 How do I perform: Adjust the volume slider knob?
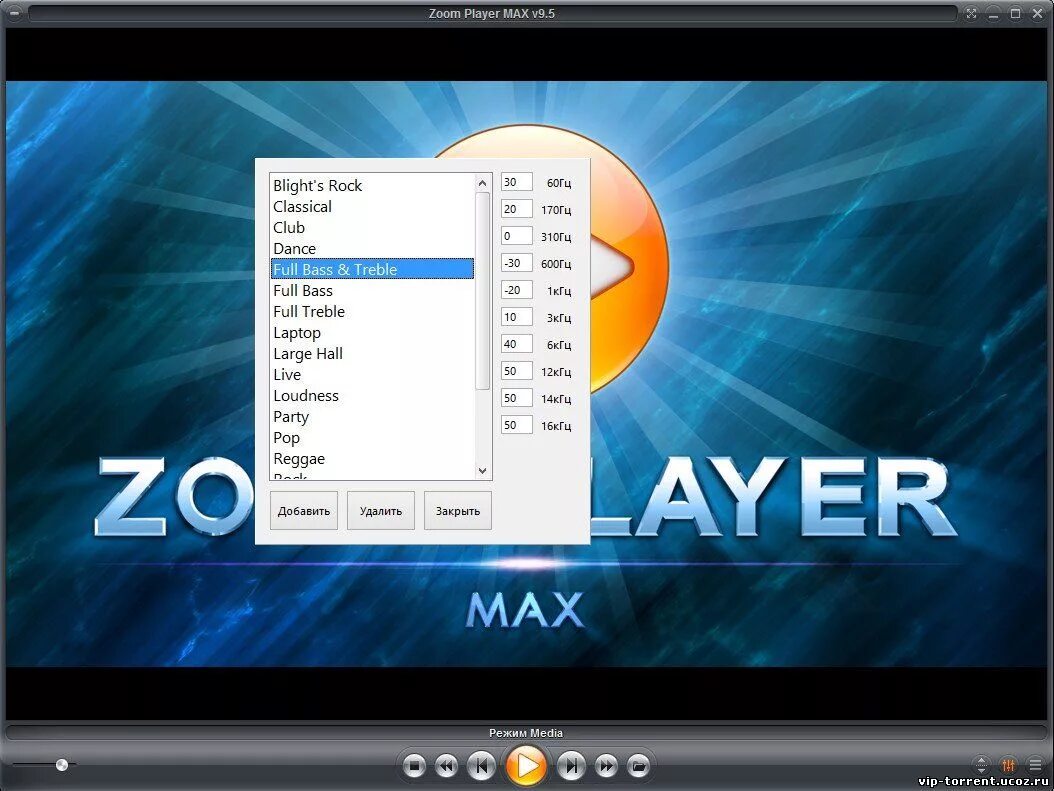[62, 765]
